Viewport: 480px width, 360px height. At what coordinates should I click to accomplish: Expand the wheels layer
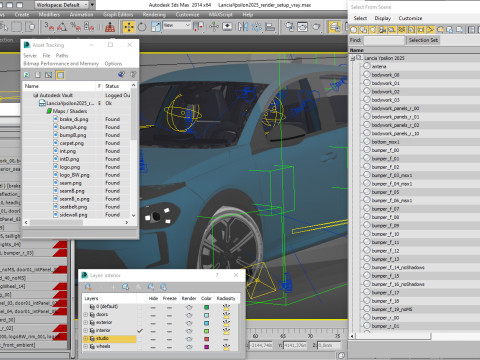[x=86, y=346]
